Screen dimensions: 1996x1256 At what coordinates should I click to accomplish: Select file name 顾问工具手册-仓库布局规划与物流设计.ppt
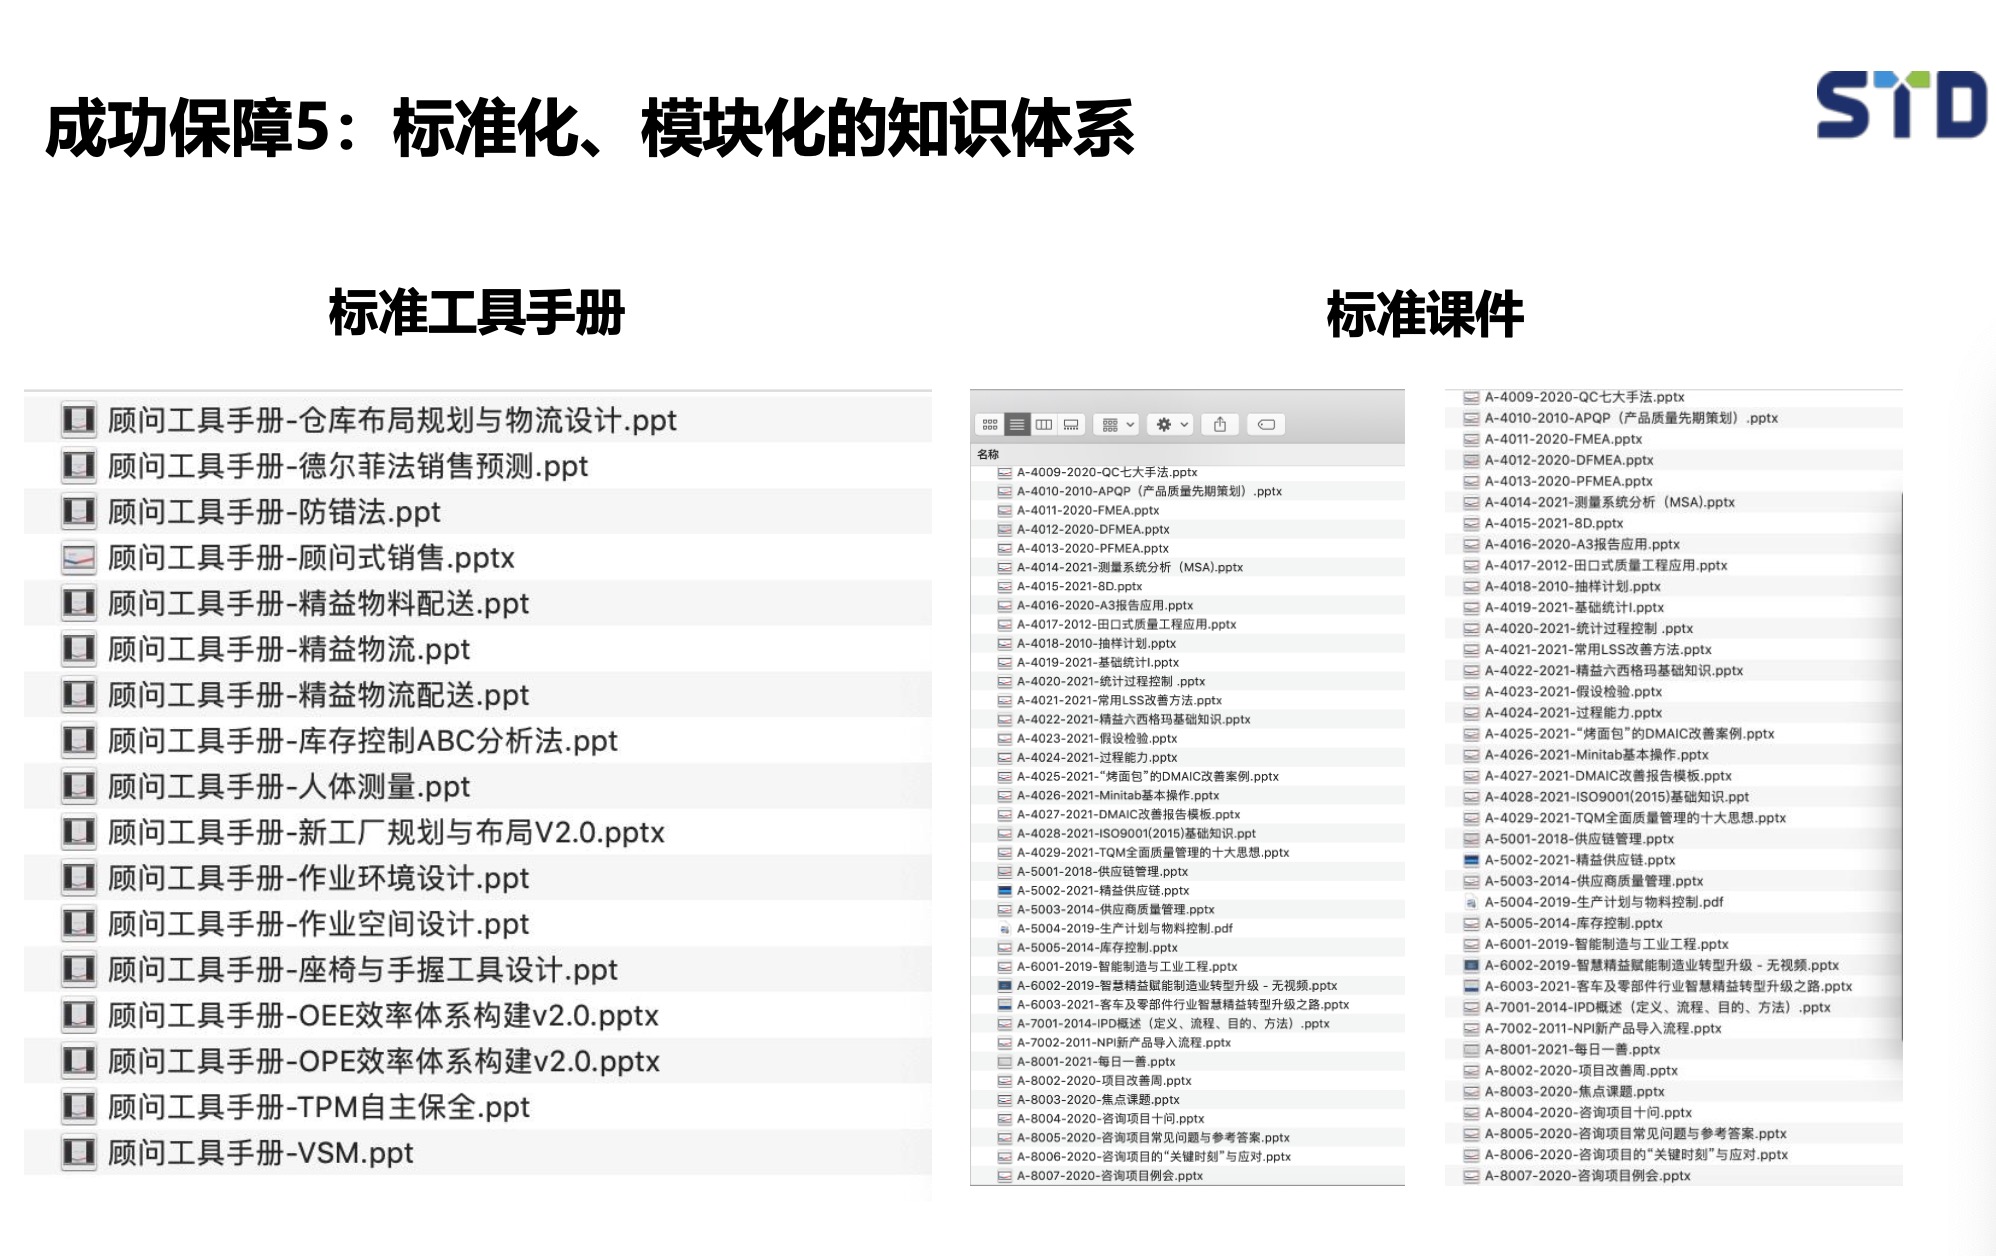[x=392, y=420]
